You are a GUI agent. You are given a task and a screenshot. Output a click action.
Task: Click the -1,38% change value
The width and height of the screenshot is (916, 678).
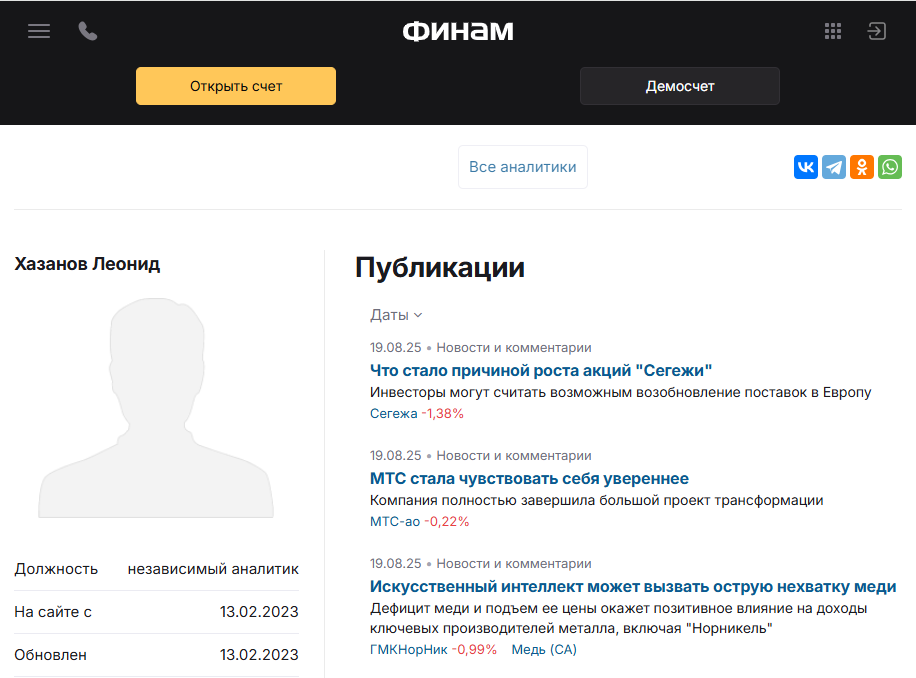pyautogui.click(x=442, y=413)
